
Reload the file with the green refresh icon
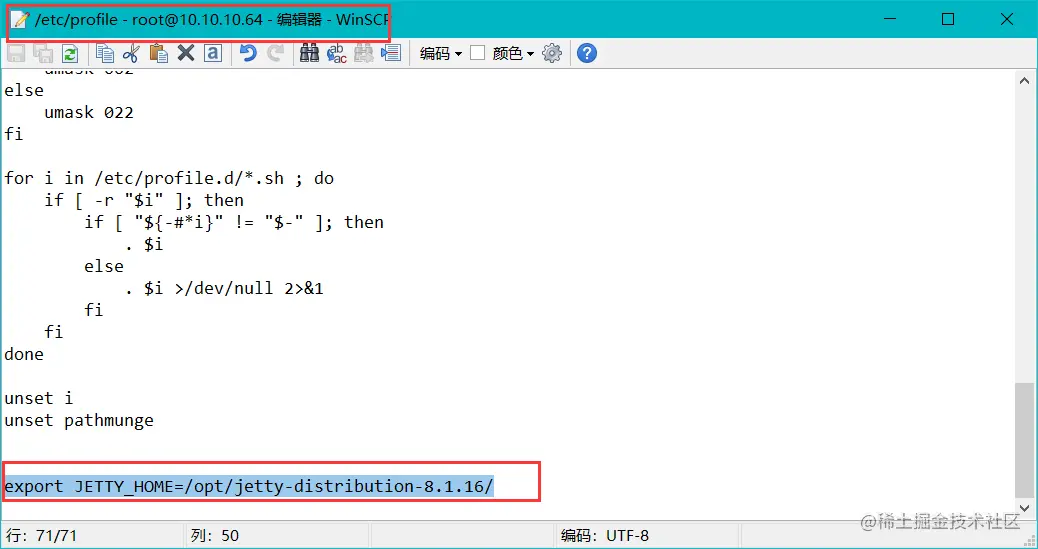(70, 53)
